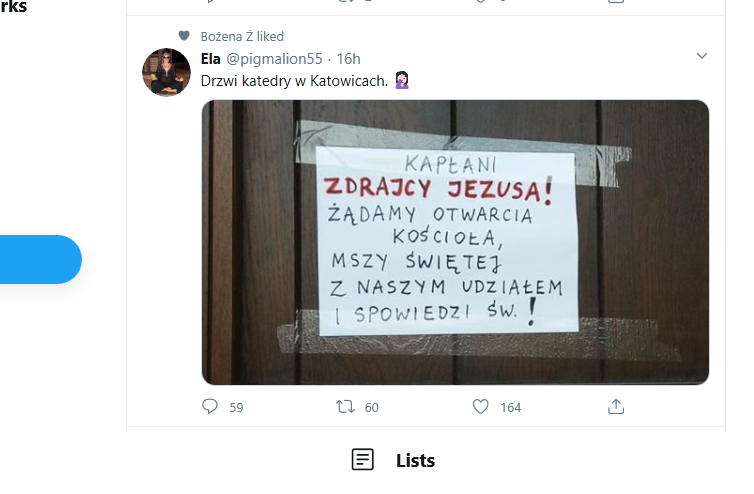Open Ela's profile avatar picture
This screenshot has height=494, width=754.
[166, 72]
